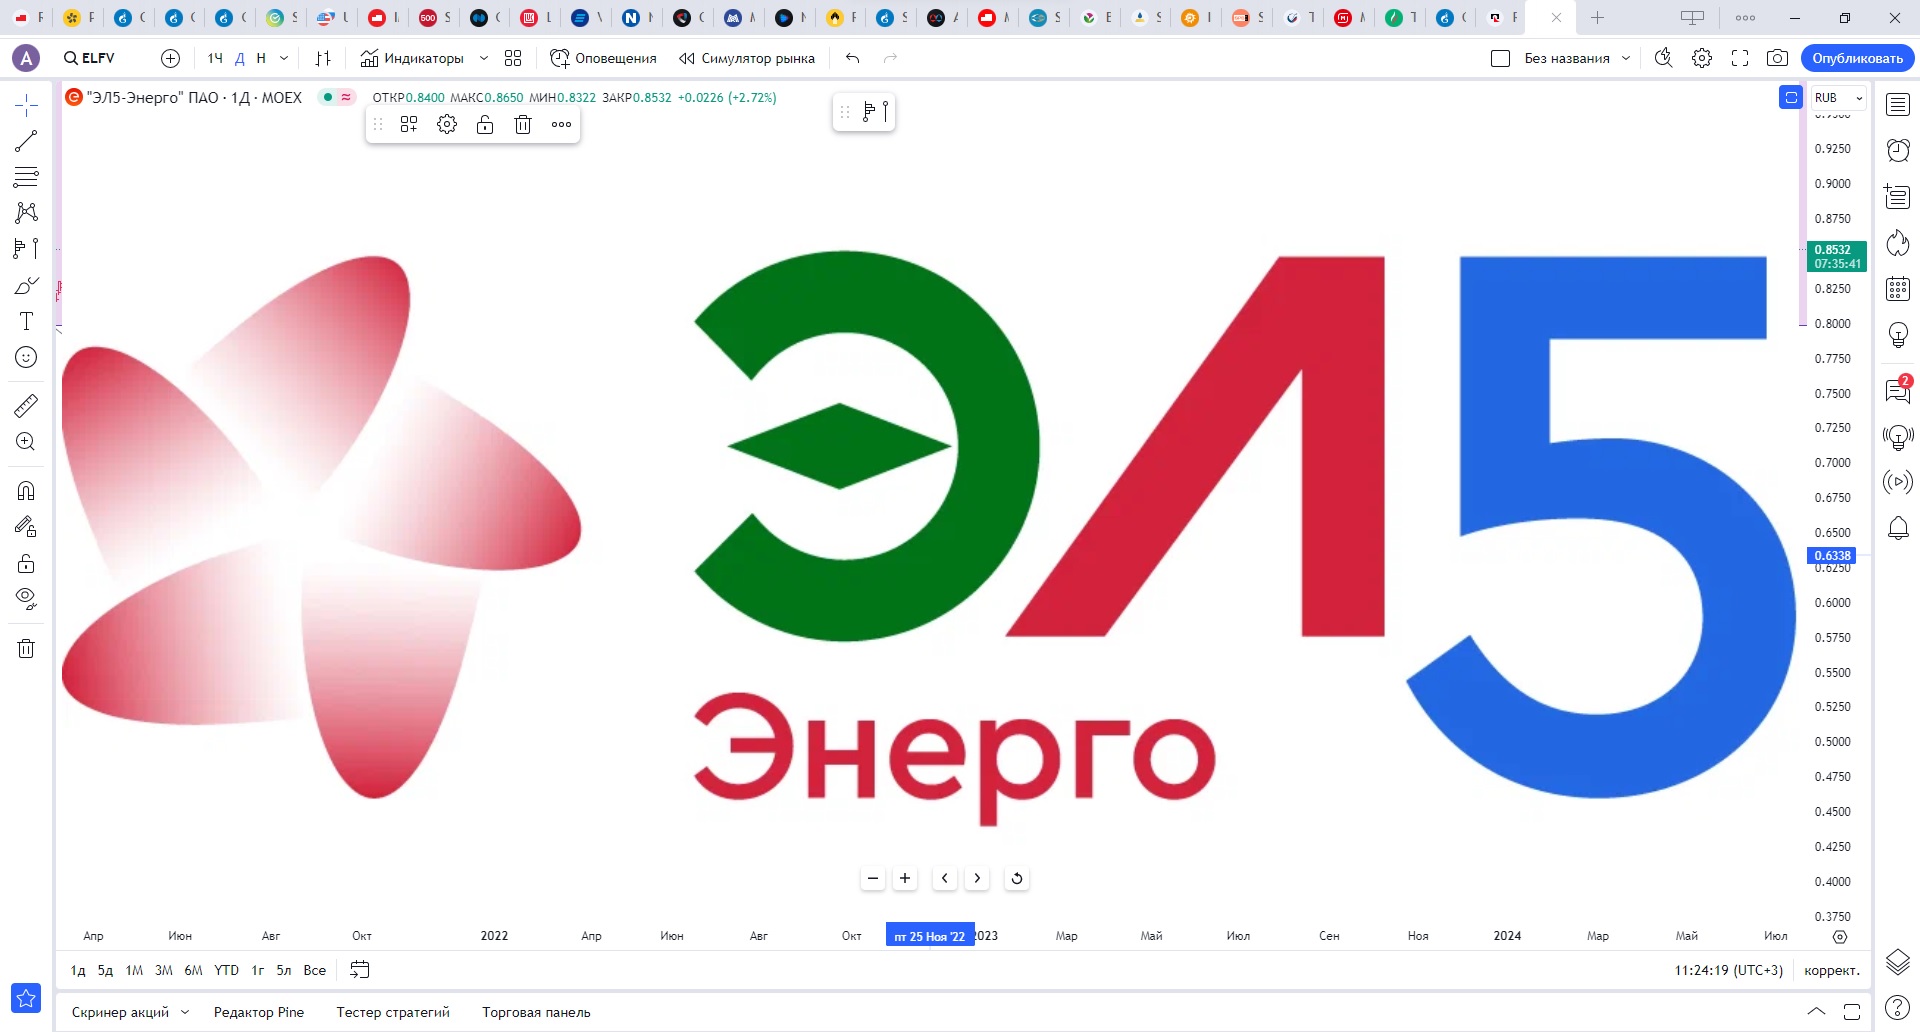Activate the zoom in tool
Viewport: 1920px width, 1032px height.
(x=26, y=441)
